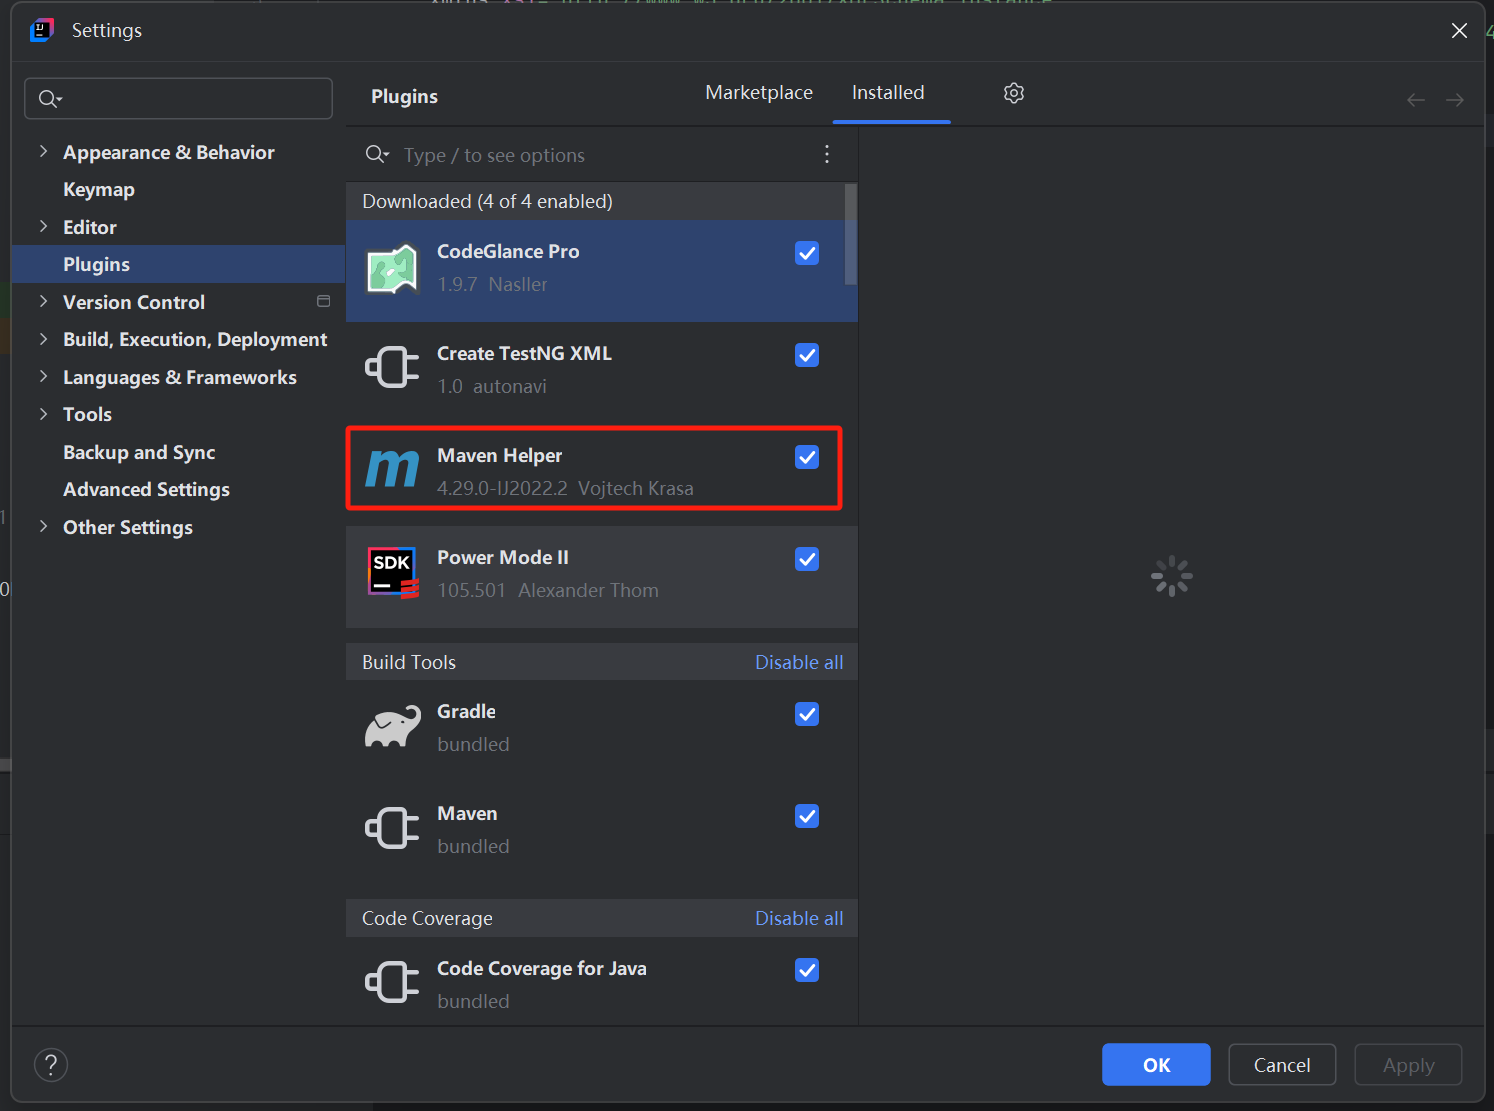Open Advanced Settings page
This screenshot has height=1111, width=1494.
(146, 489)
